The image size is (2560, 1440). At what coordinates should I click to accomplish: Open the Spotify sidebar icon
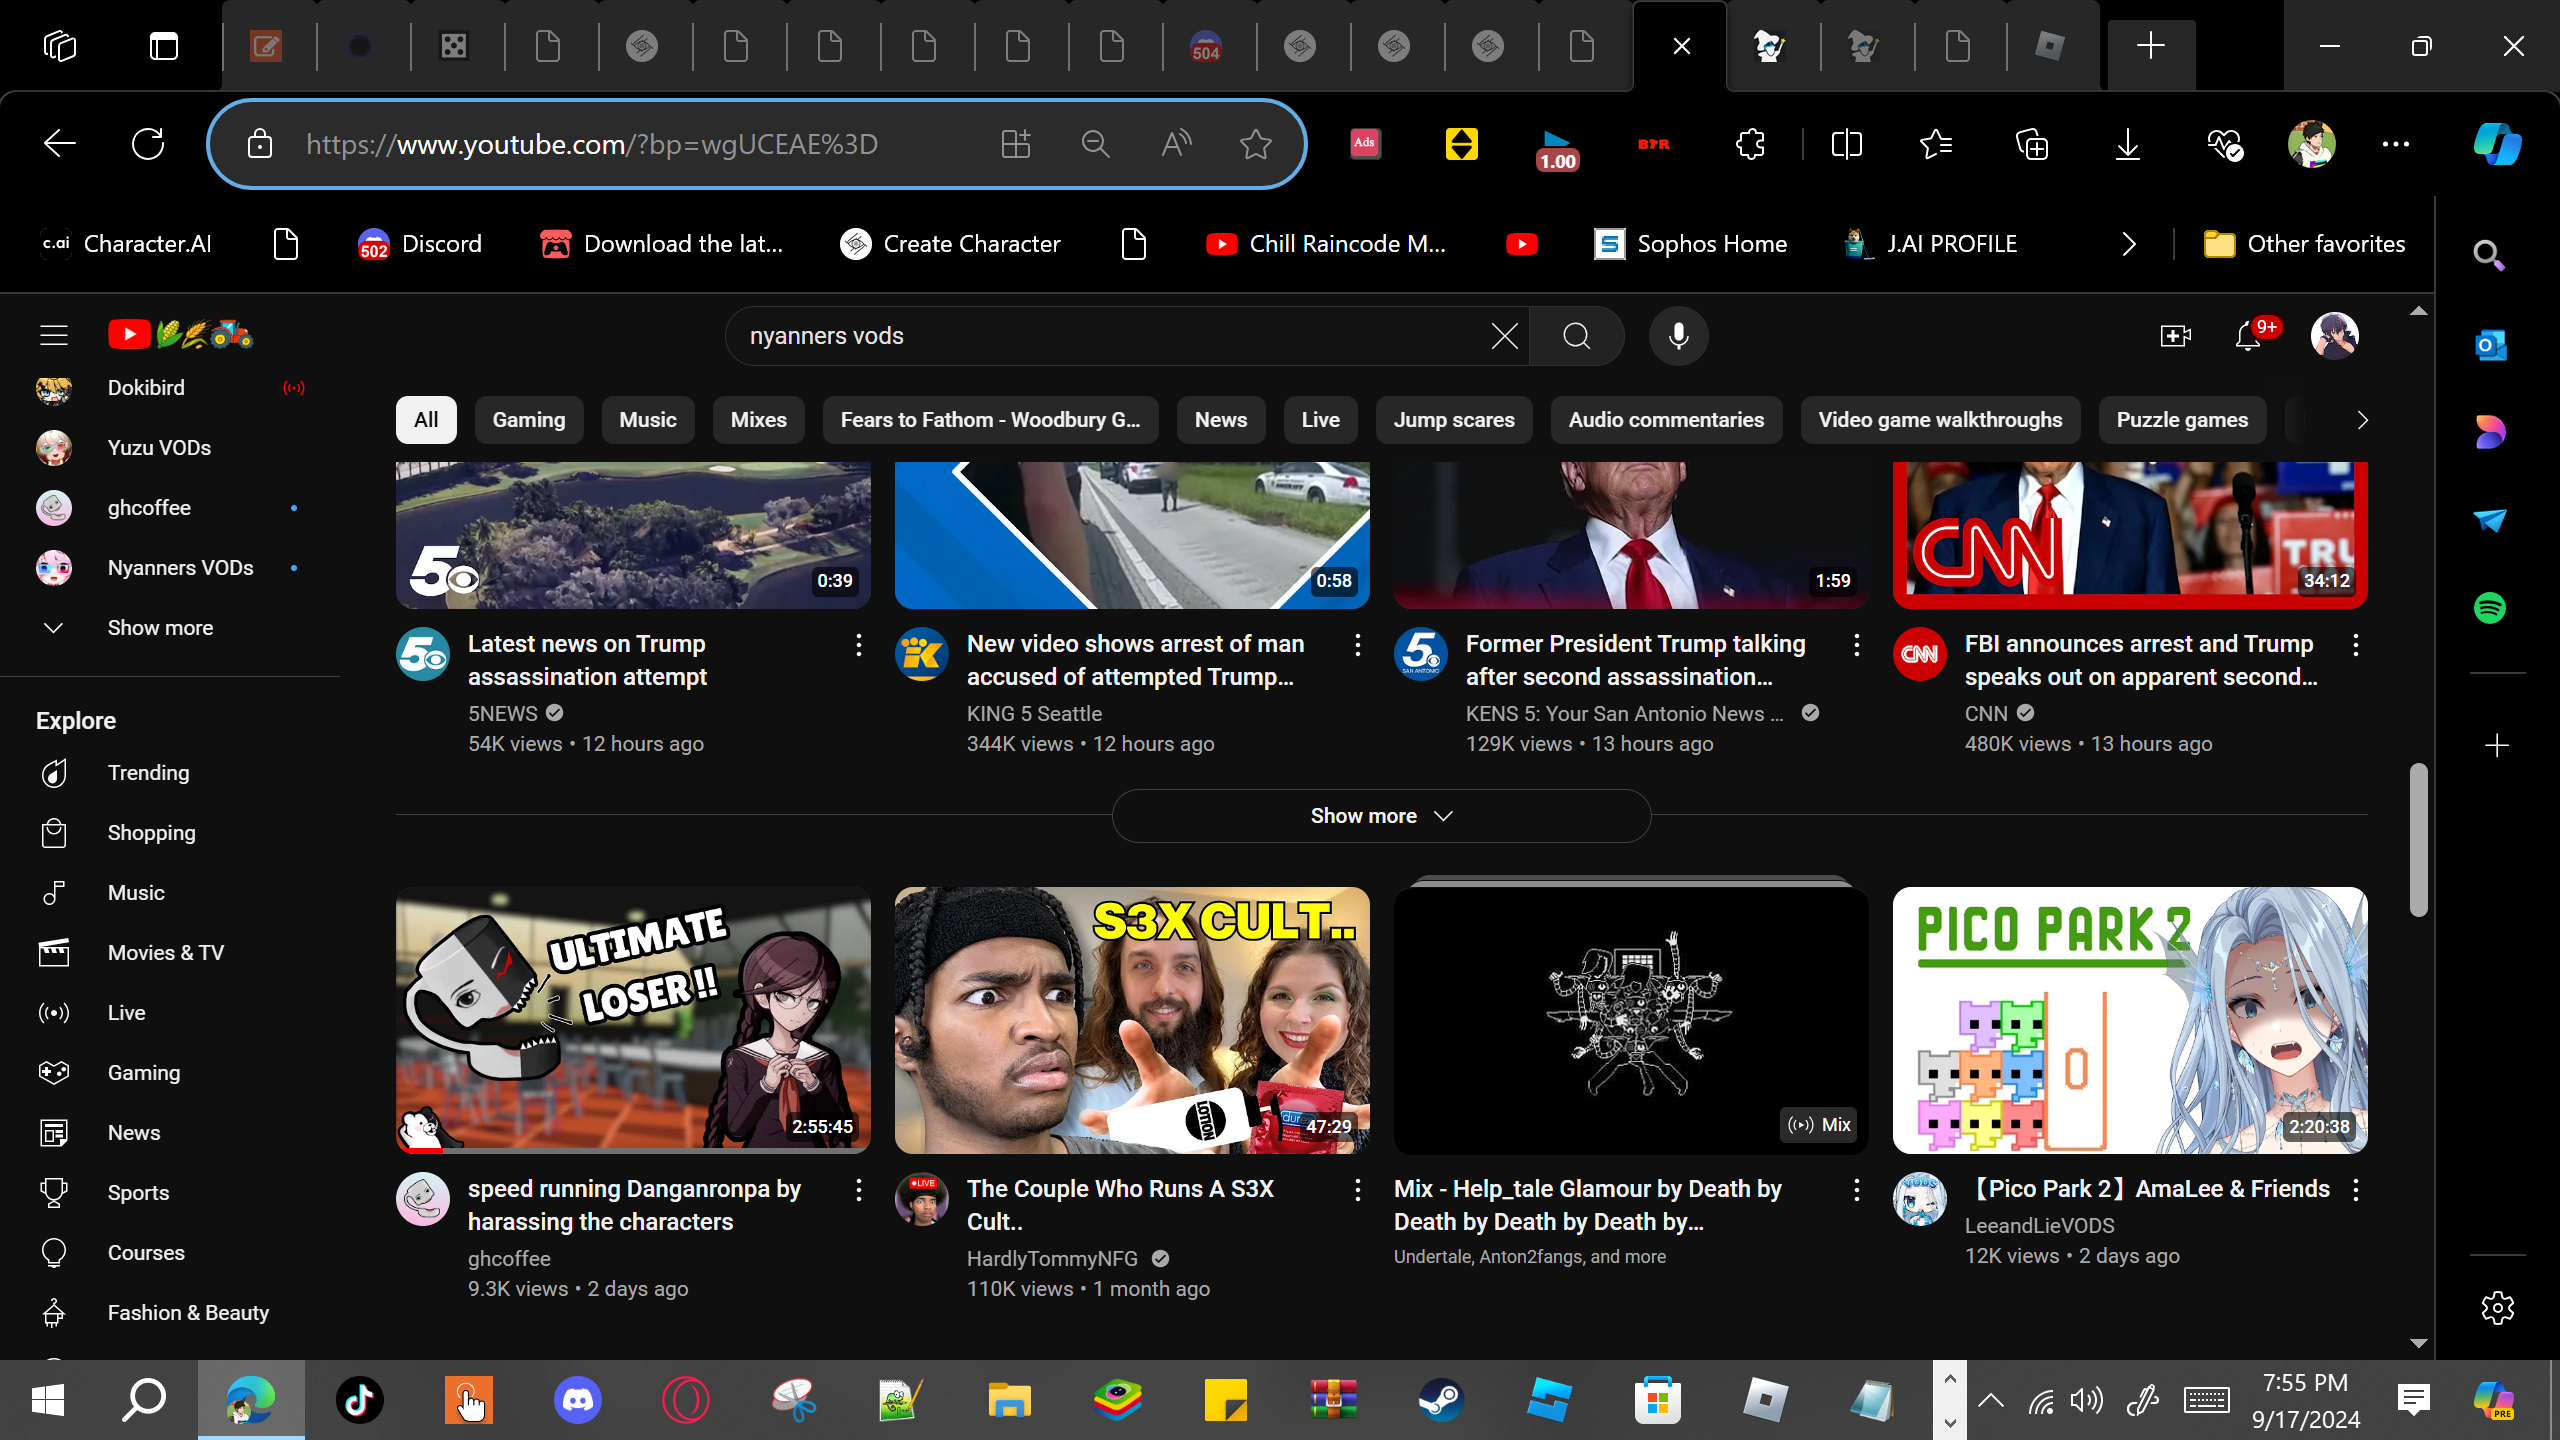tap(2490, 608)
